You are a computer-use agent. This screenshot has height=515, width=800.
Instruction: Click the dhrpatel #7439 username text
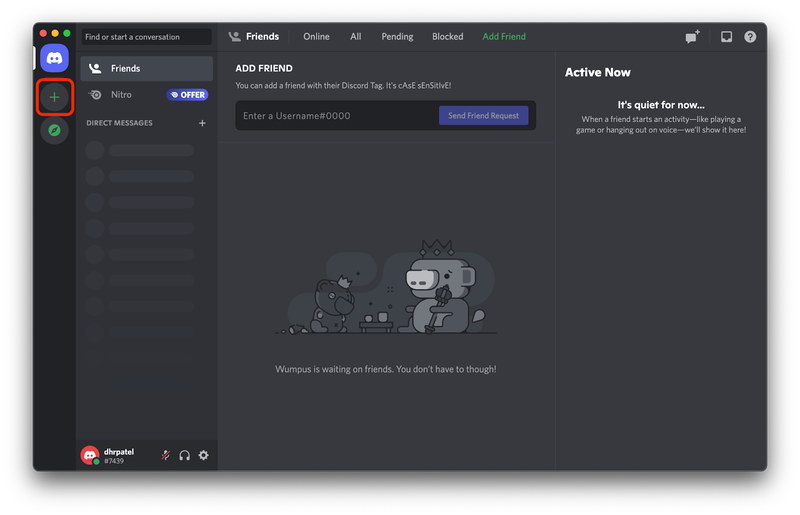(119, 456)
